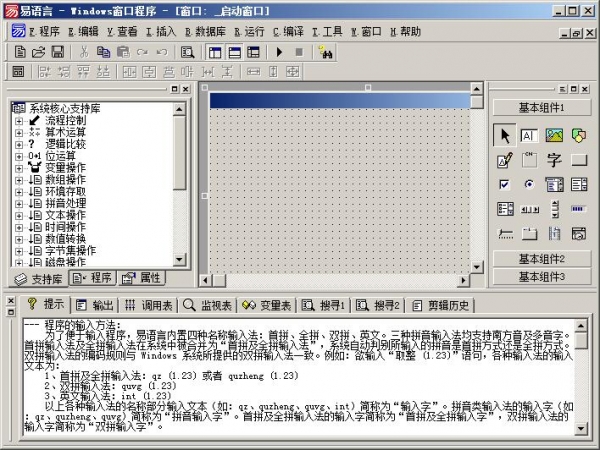Expand the 数组操作 tree node

coord(19,180)
